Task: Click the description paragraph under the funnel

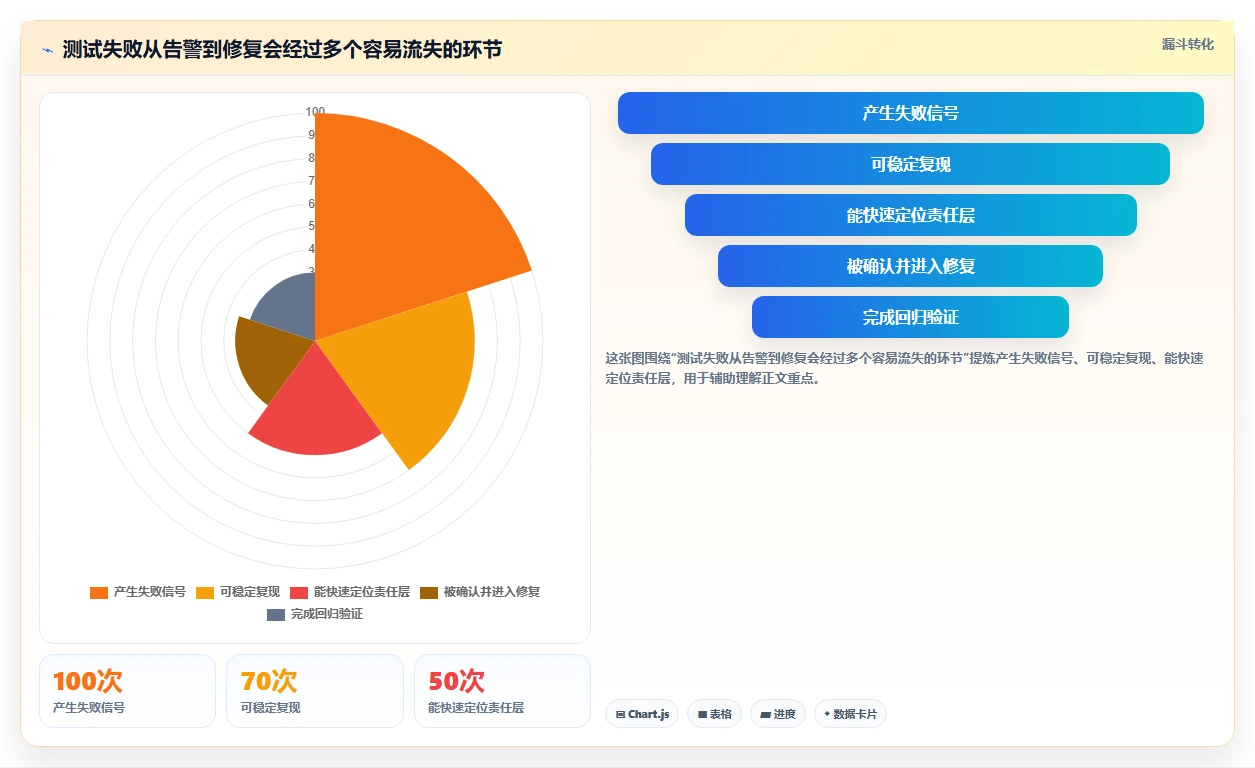Action: 904,368
